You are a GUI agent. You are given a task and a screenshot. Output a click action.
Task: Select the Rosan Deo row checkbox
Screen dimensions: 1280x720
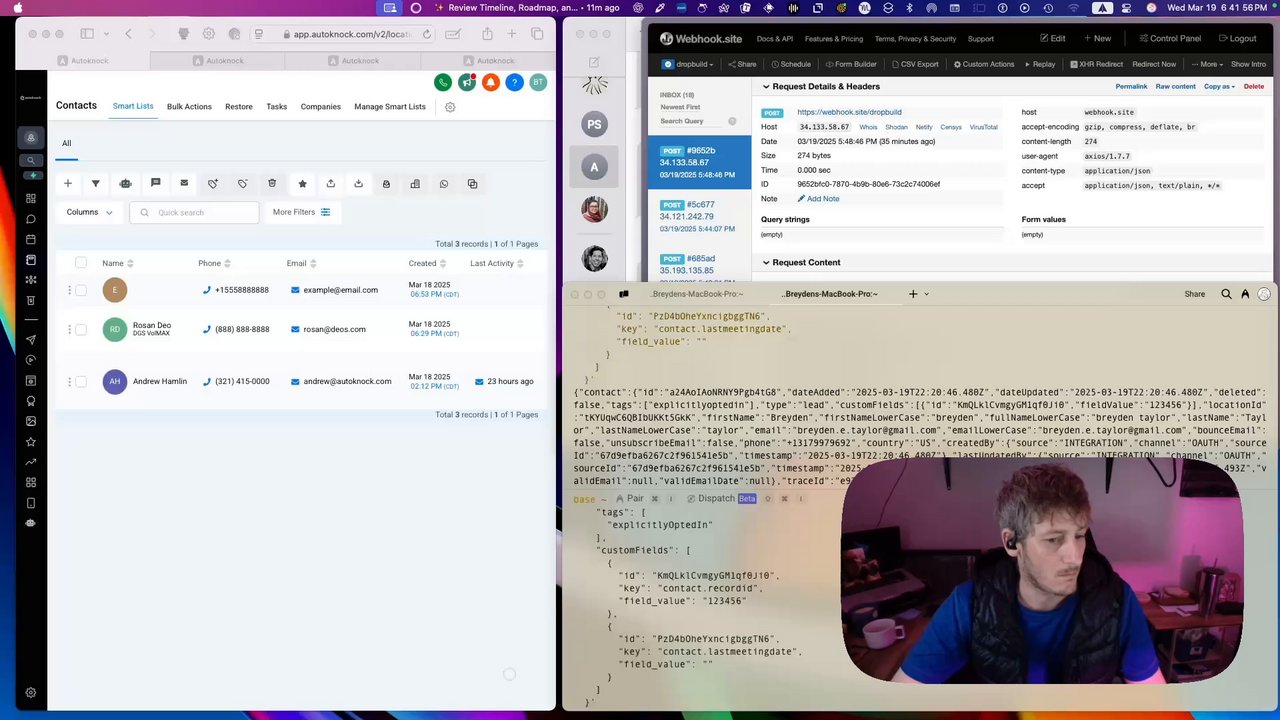point(81,329)
